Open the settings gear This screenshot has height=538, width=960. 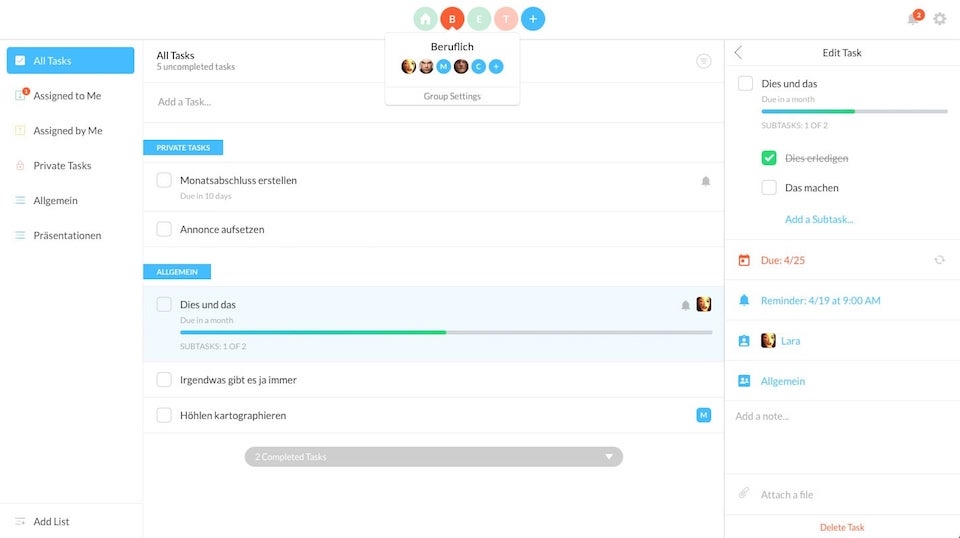coord(940,19)
